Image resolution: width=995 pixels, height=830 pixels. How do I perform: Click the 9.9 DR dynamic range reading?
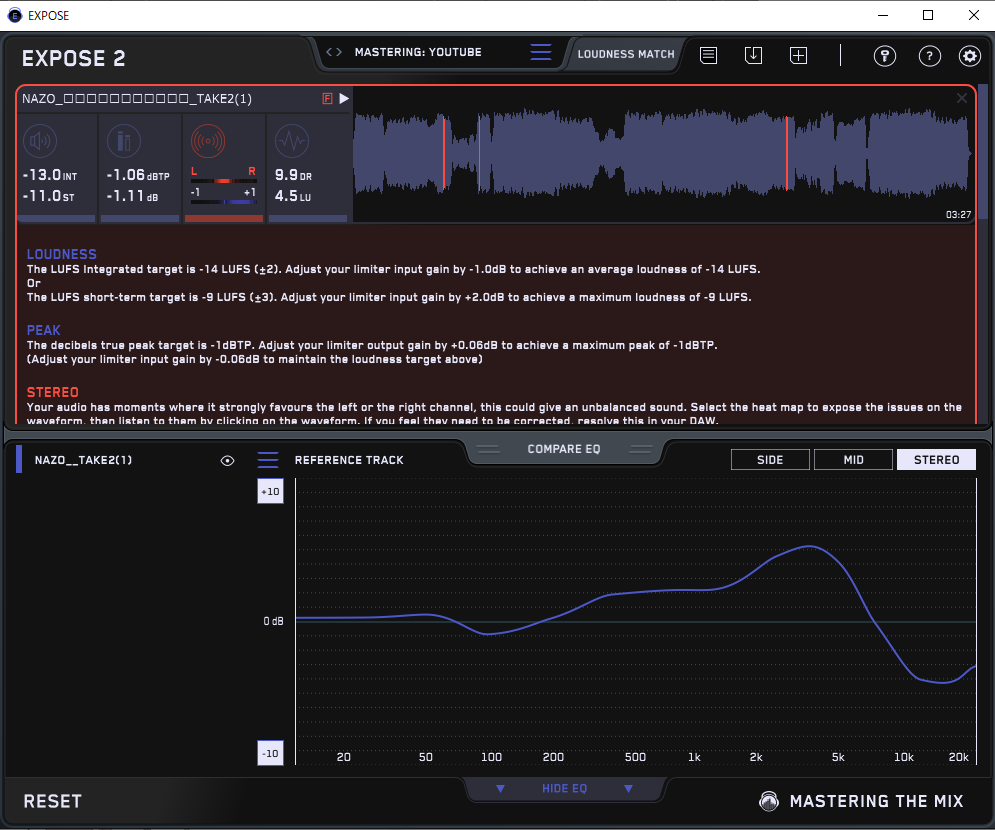click(293, 175)
